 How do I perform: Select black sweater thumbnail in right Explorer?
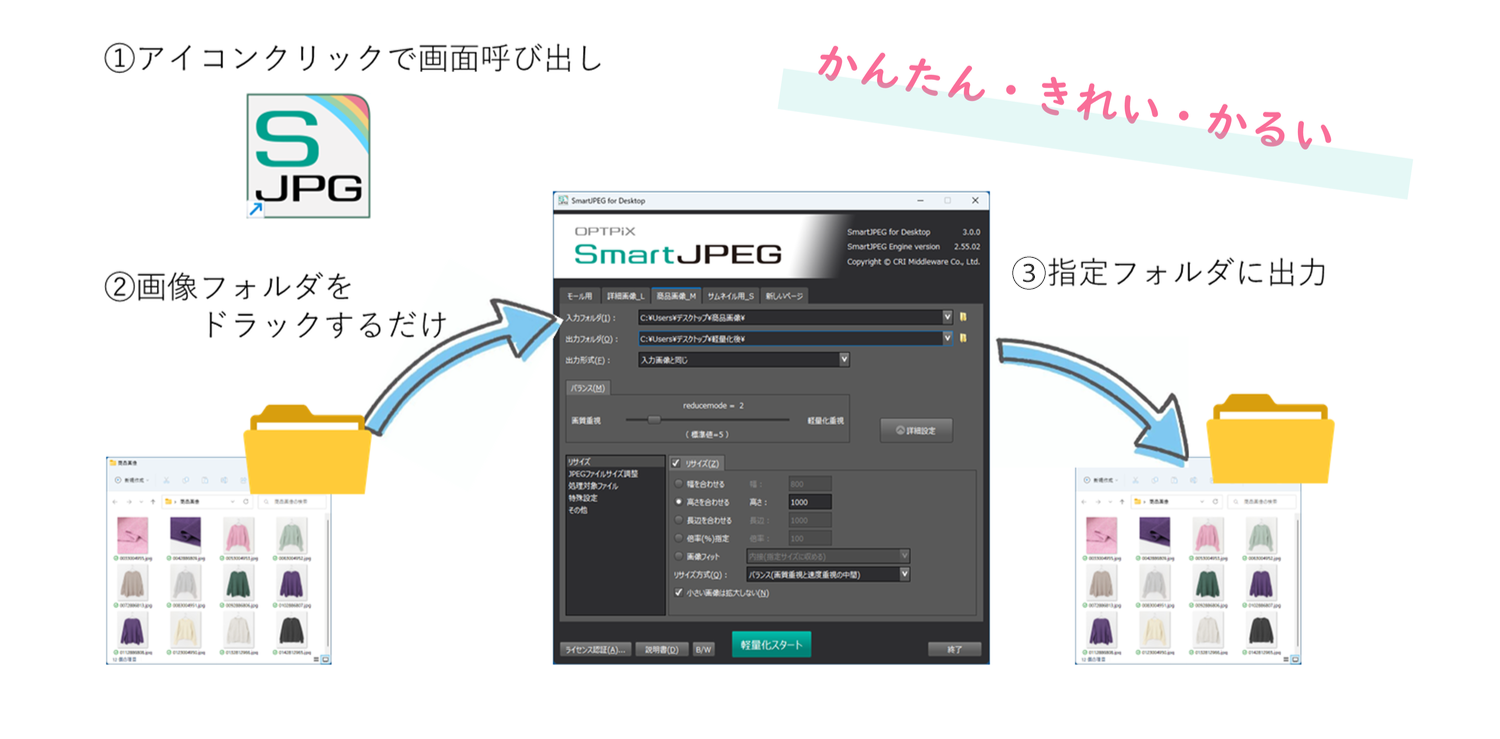tap(1262, 630)
